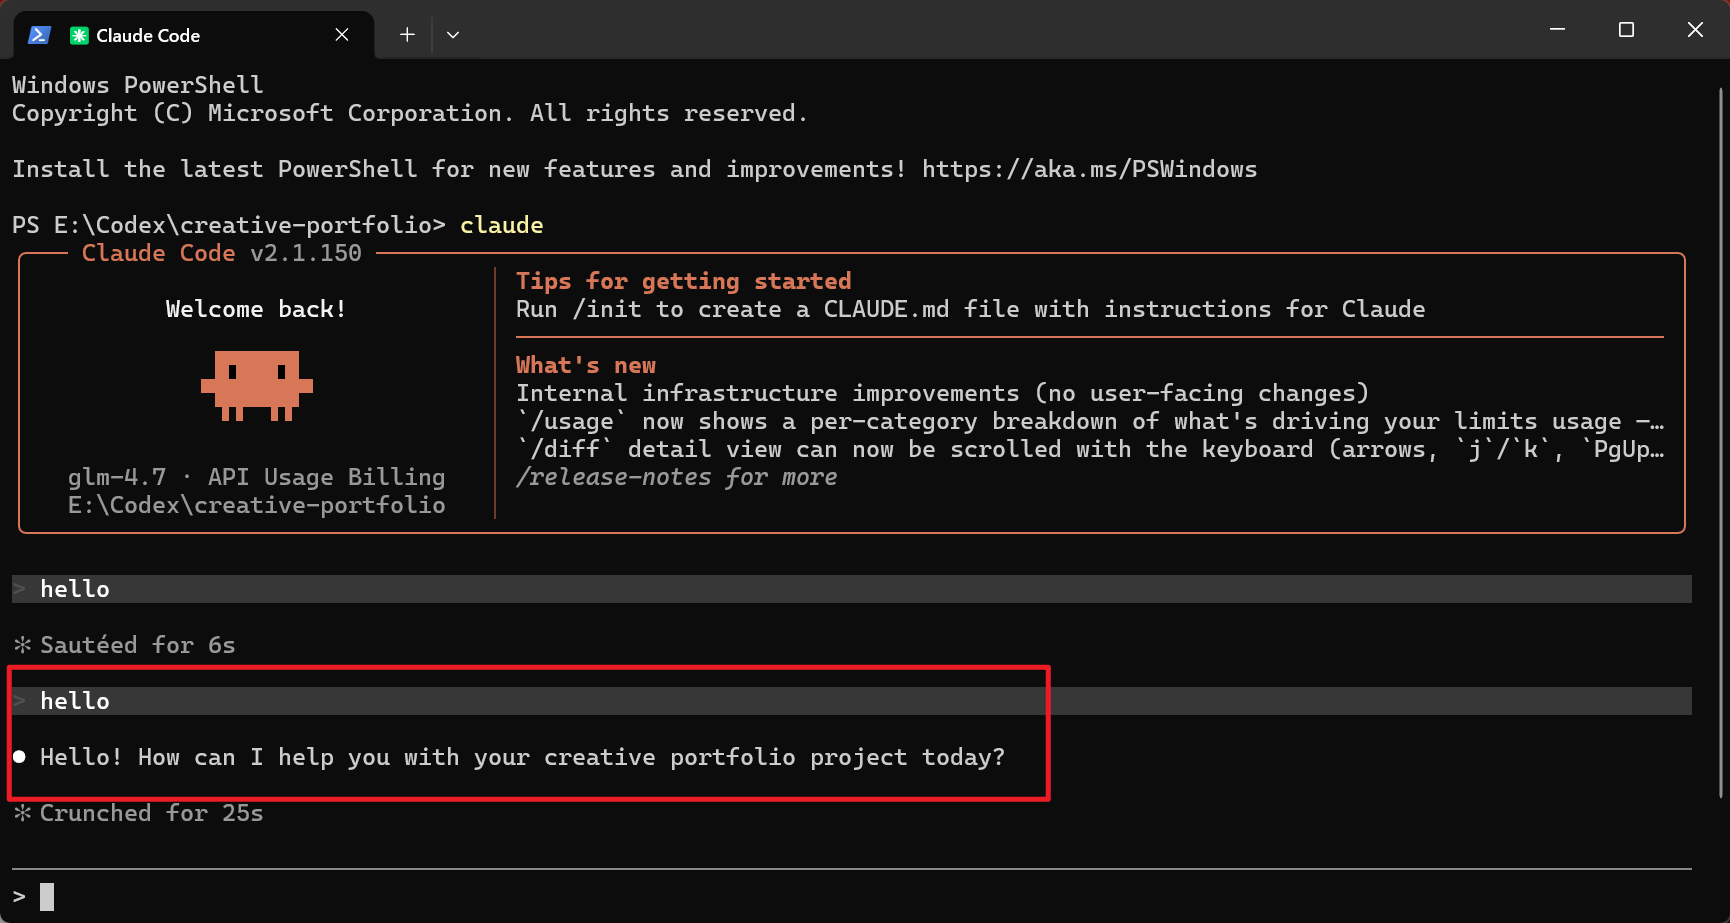The width and height of the screenshot is (1730, 923).
Task: Click the What's new heading
Action: coord(586,365)
